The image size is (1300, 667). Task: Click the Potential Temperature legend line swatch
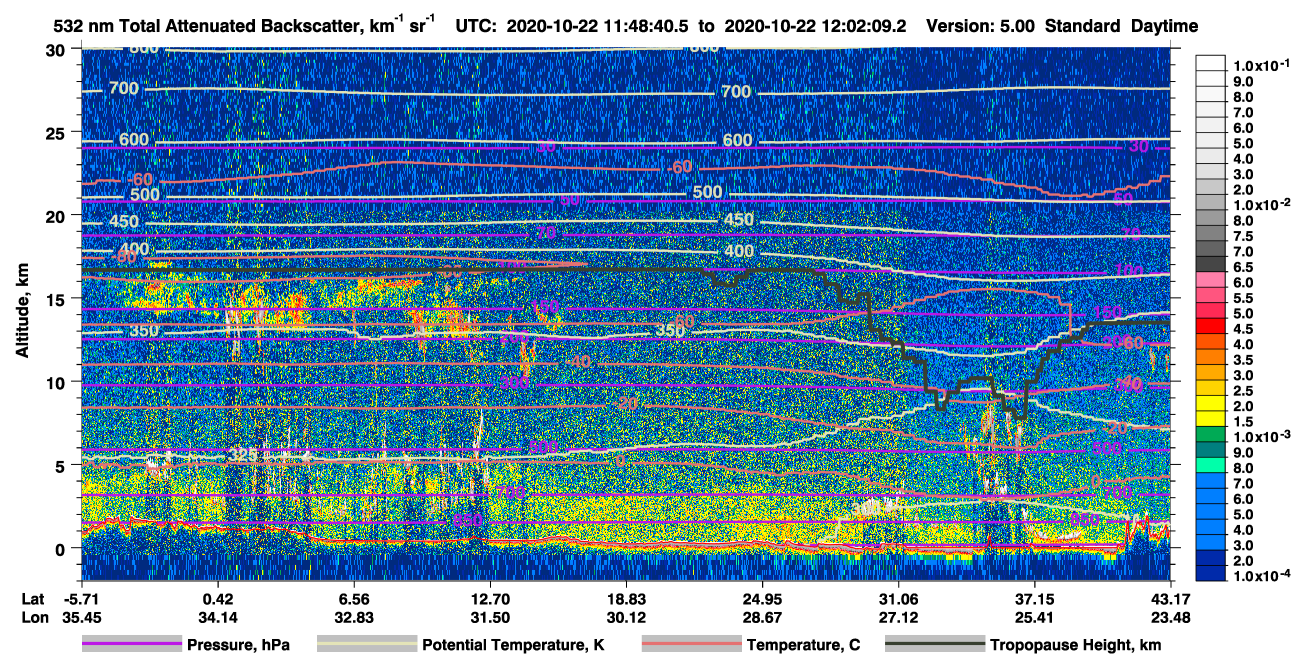366,645
